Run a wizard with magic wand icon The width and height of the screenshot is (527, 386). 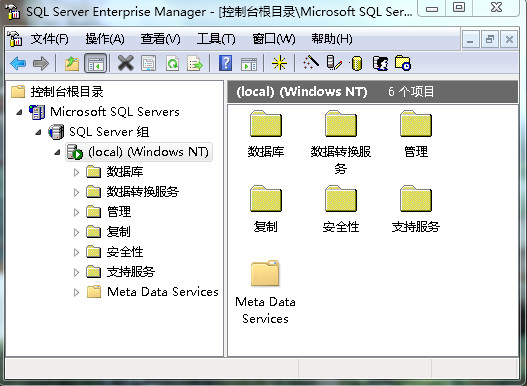tap(311, 63)
